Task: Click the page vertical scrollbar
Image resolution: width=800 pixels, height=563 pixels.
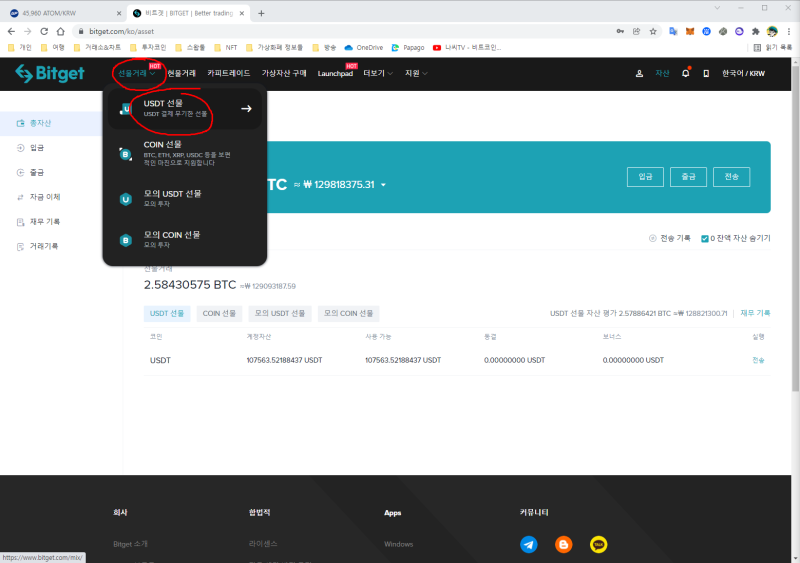Action: coord(795,230)
